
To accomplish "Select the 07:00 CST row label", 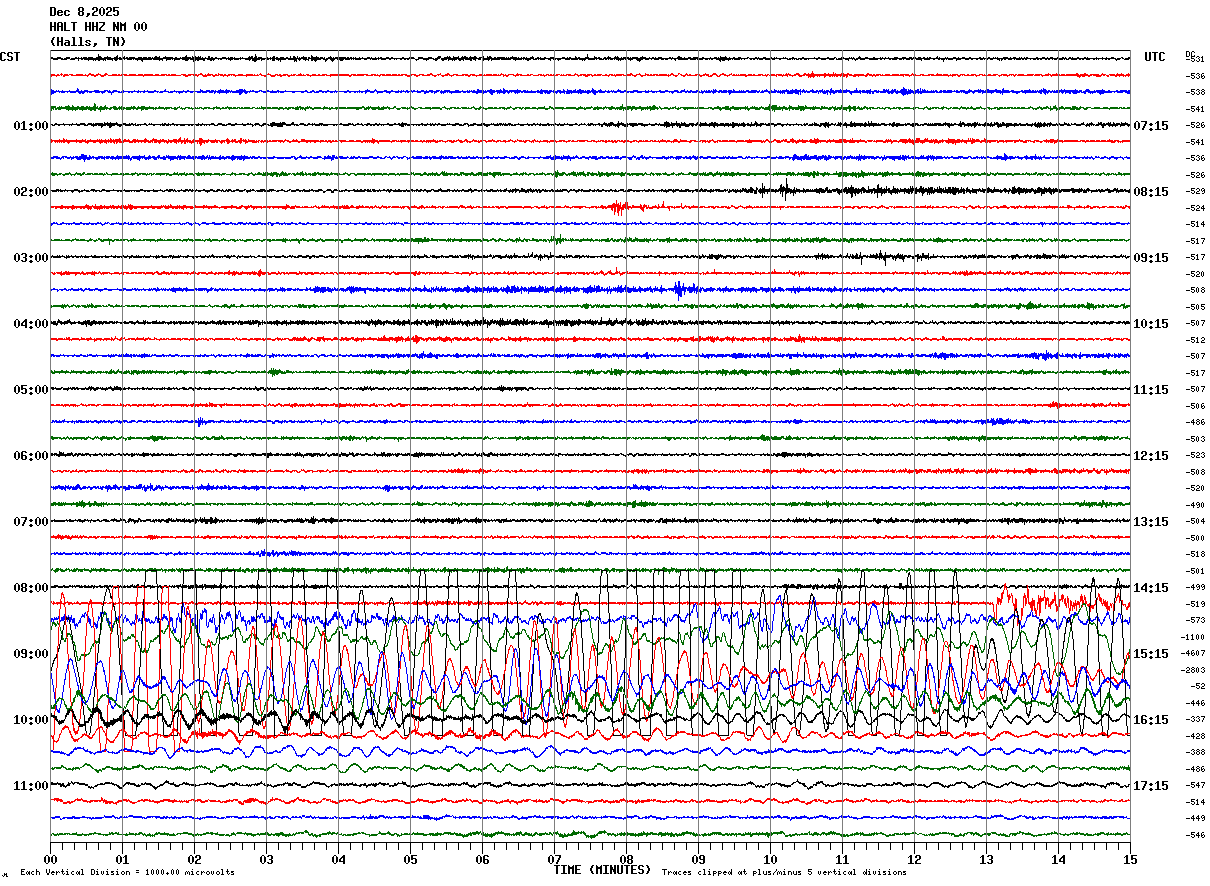I will tap(31, 522).
